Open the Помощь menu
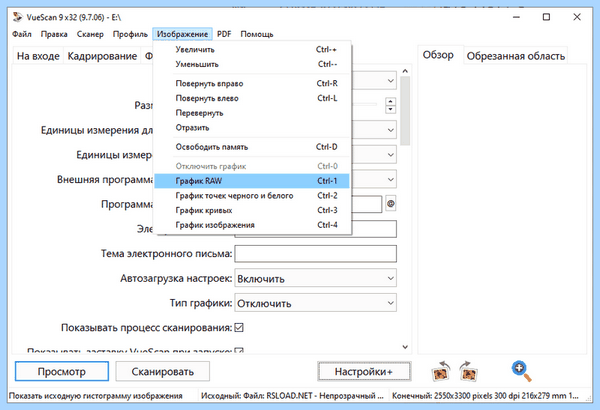 point(257,34)
